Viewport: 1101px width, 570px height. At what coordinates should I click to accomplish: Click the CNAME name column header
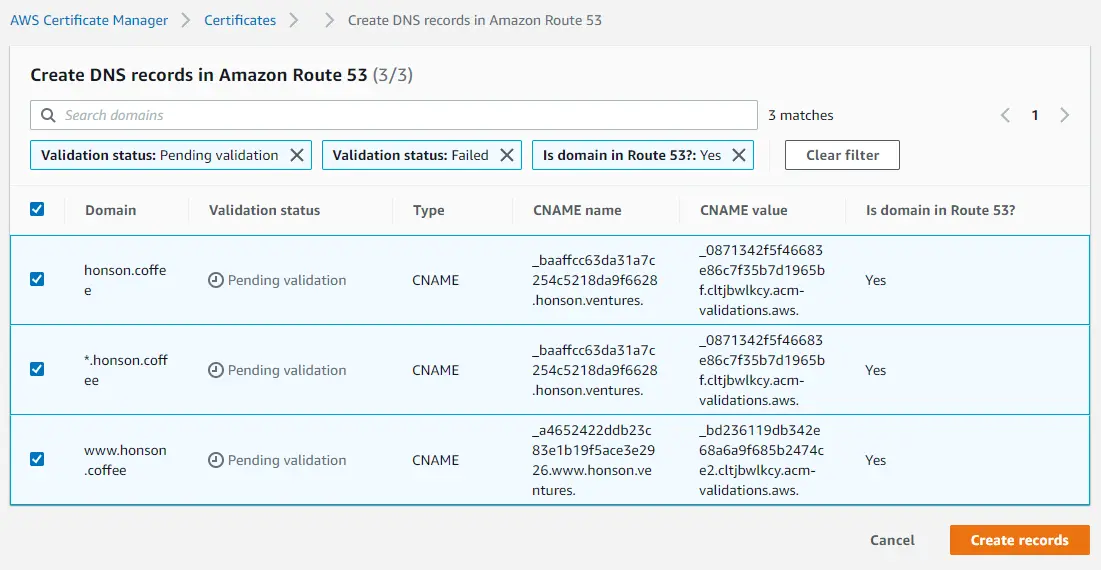[577, 210]
